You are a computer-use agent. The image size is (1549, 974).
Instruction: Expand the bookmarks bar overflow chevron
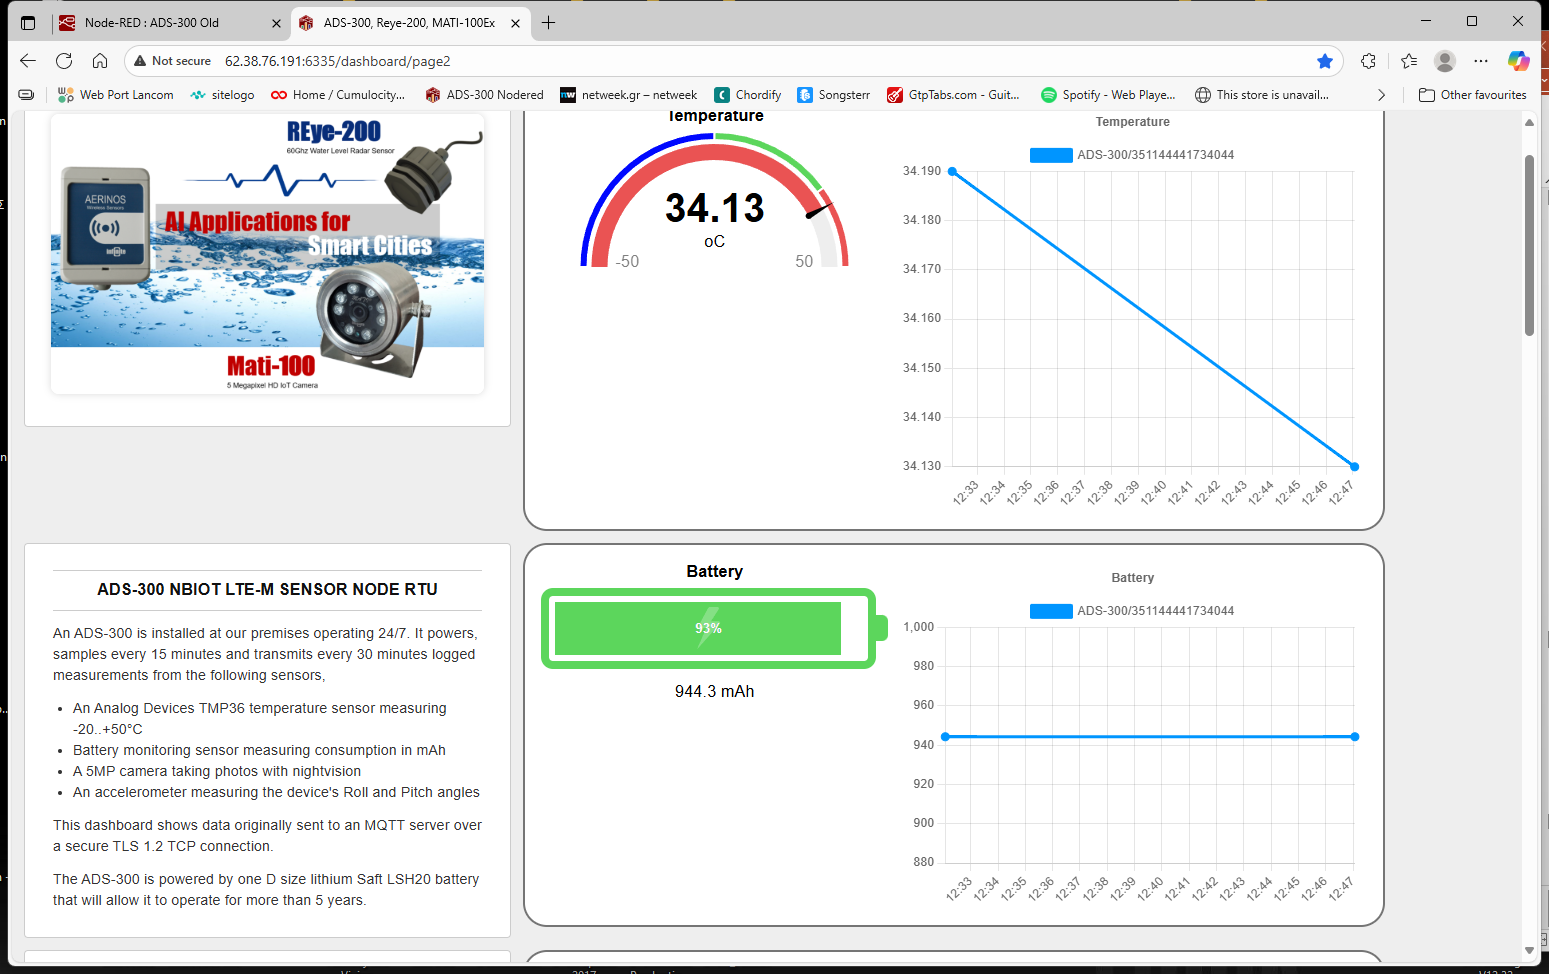coord(1381,95)
